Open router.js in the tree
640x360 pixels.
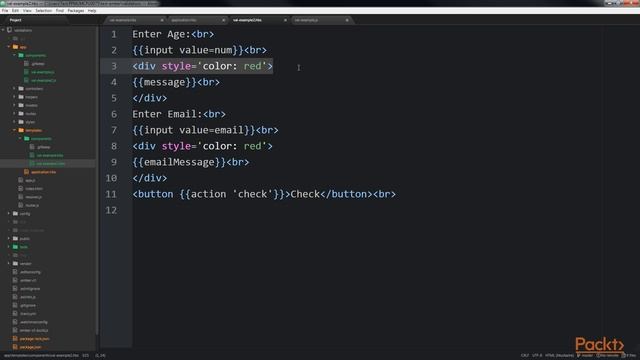click(32, 205)
